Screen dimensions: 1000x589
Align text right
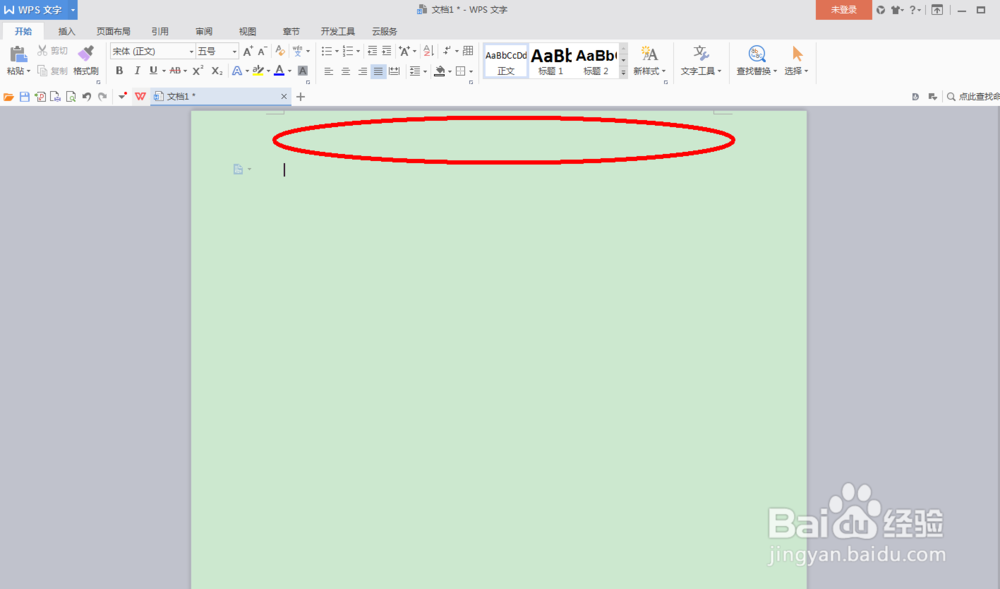[362, 71]
